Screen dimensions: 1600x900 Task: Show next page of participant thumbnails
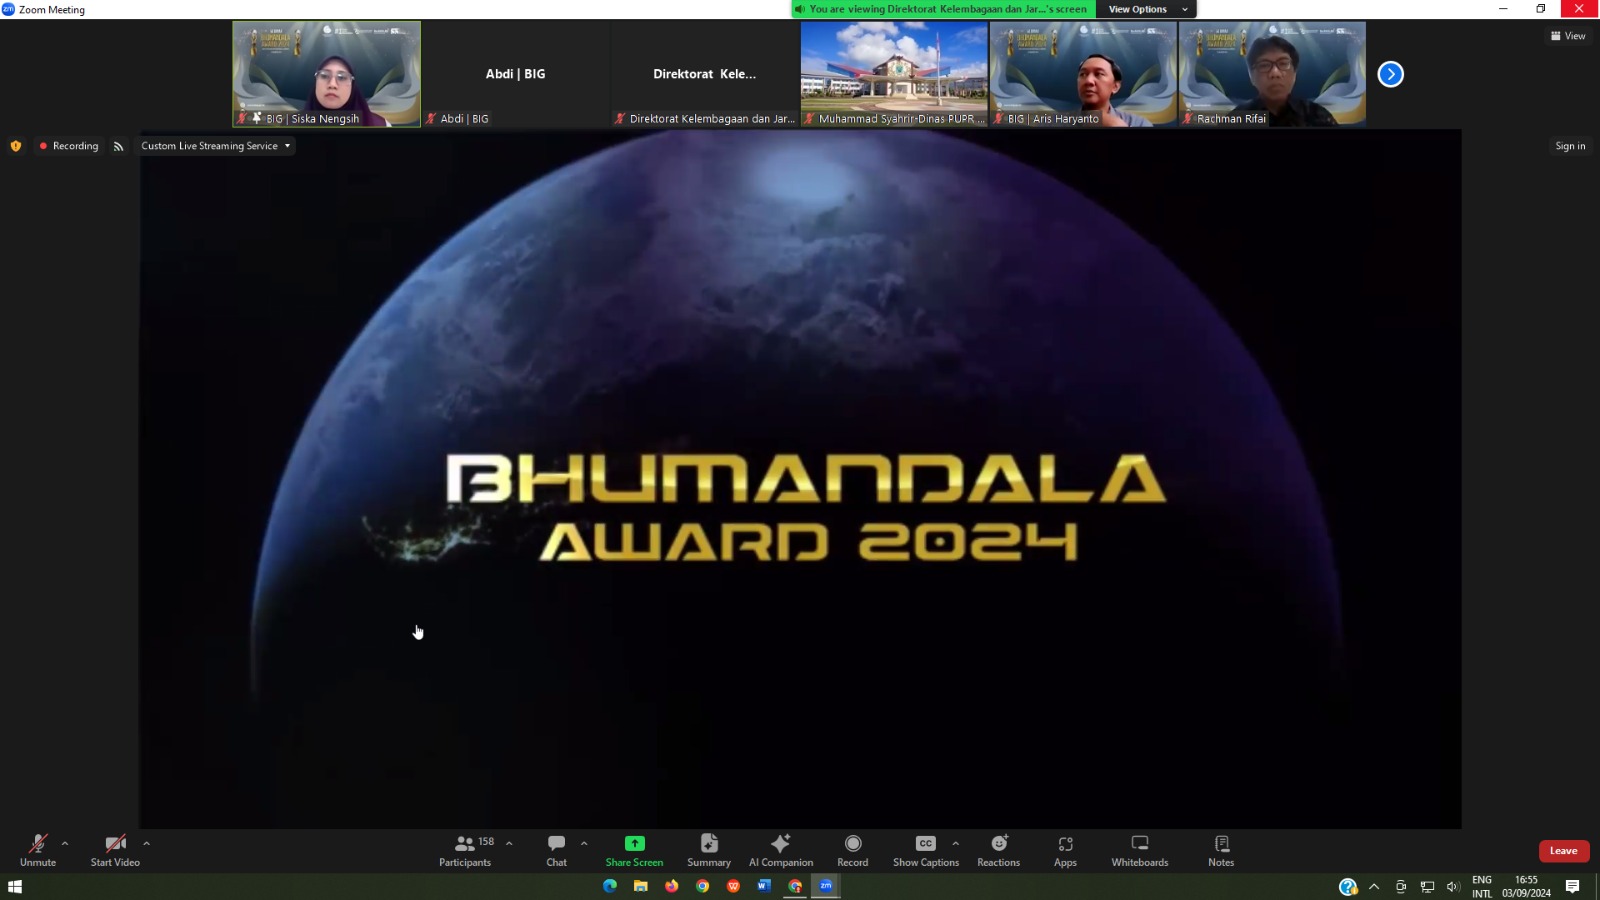(x=1390, y=74)
